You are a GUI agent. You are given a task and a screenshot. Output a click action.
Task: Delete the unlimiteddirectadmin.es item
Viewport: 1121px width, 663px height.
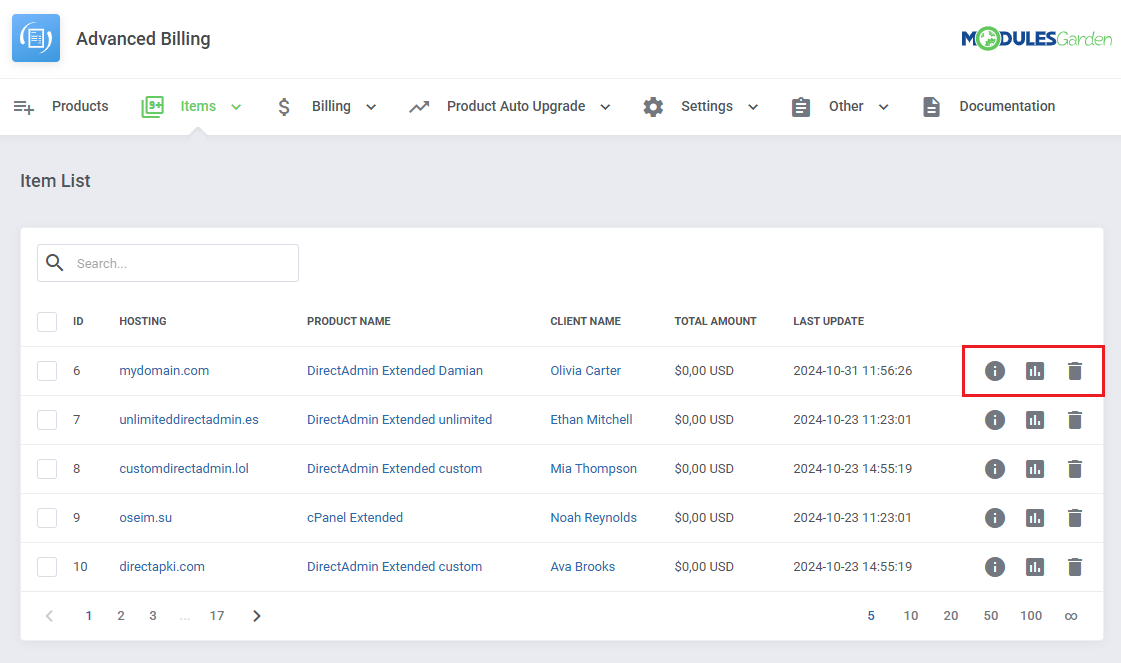coord(1075,420)
